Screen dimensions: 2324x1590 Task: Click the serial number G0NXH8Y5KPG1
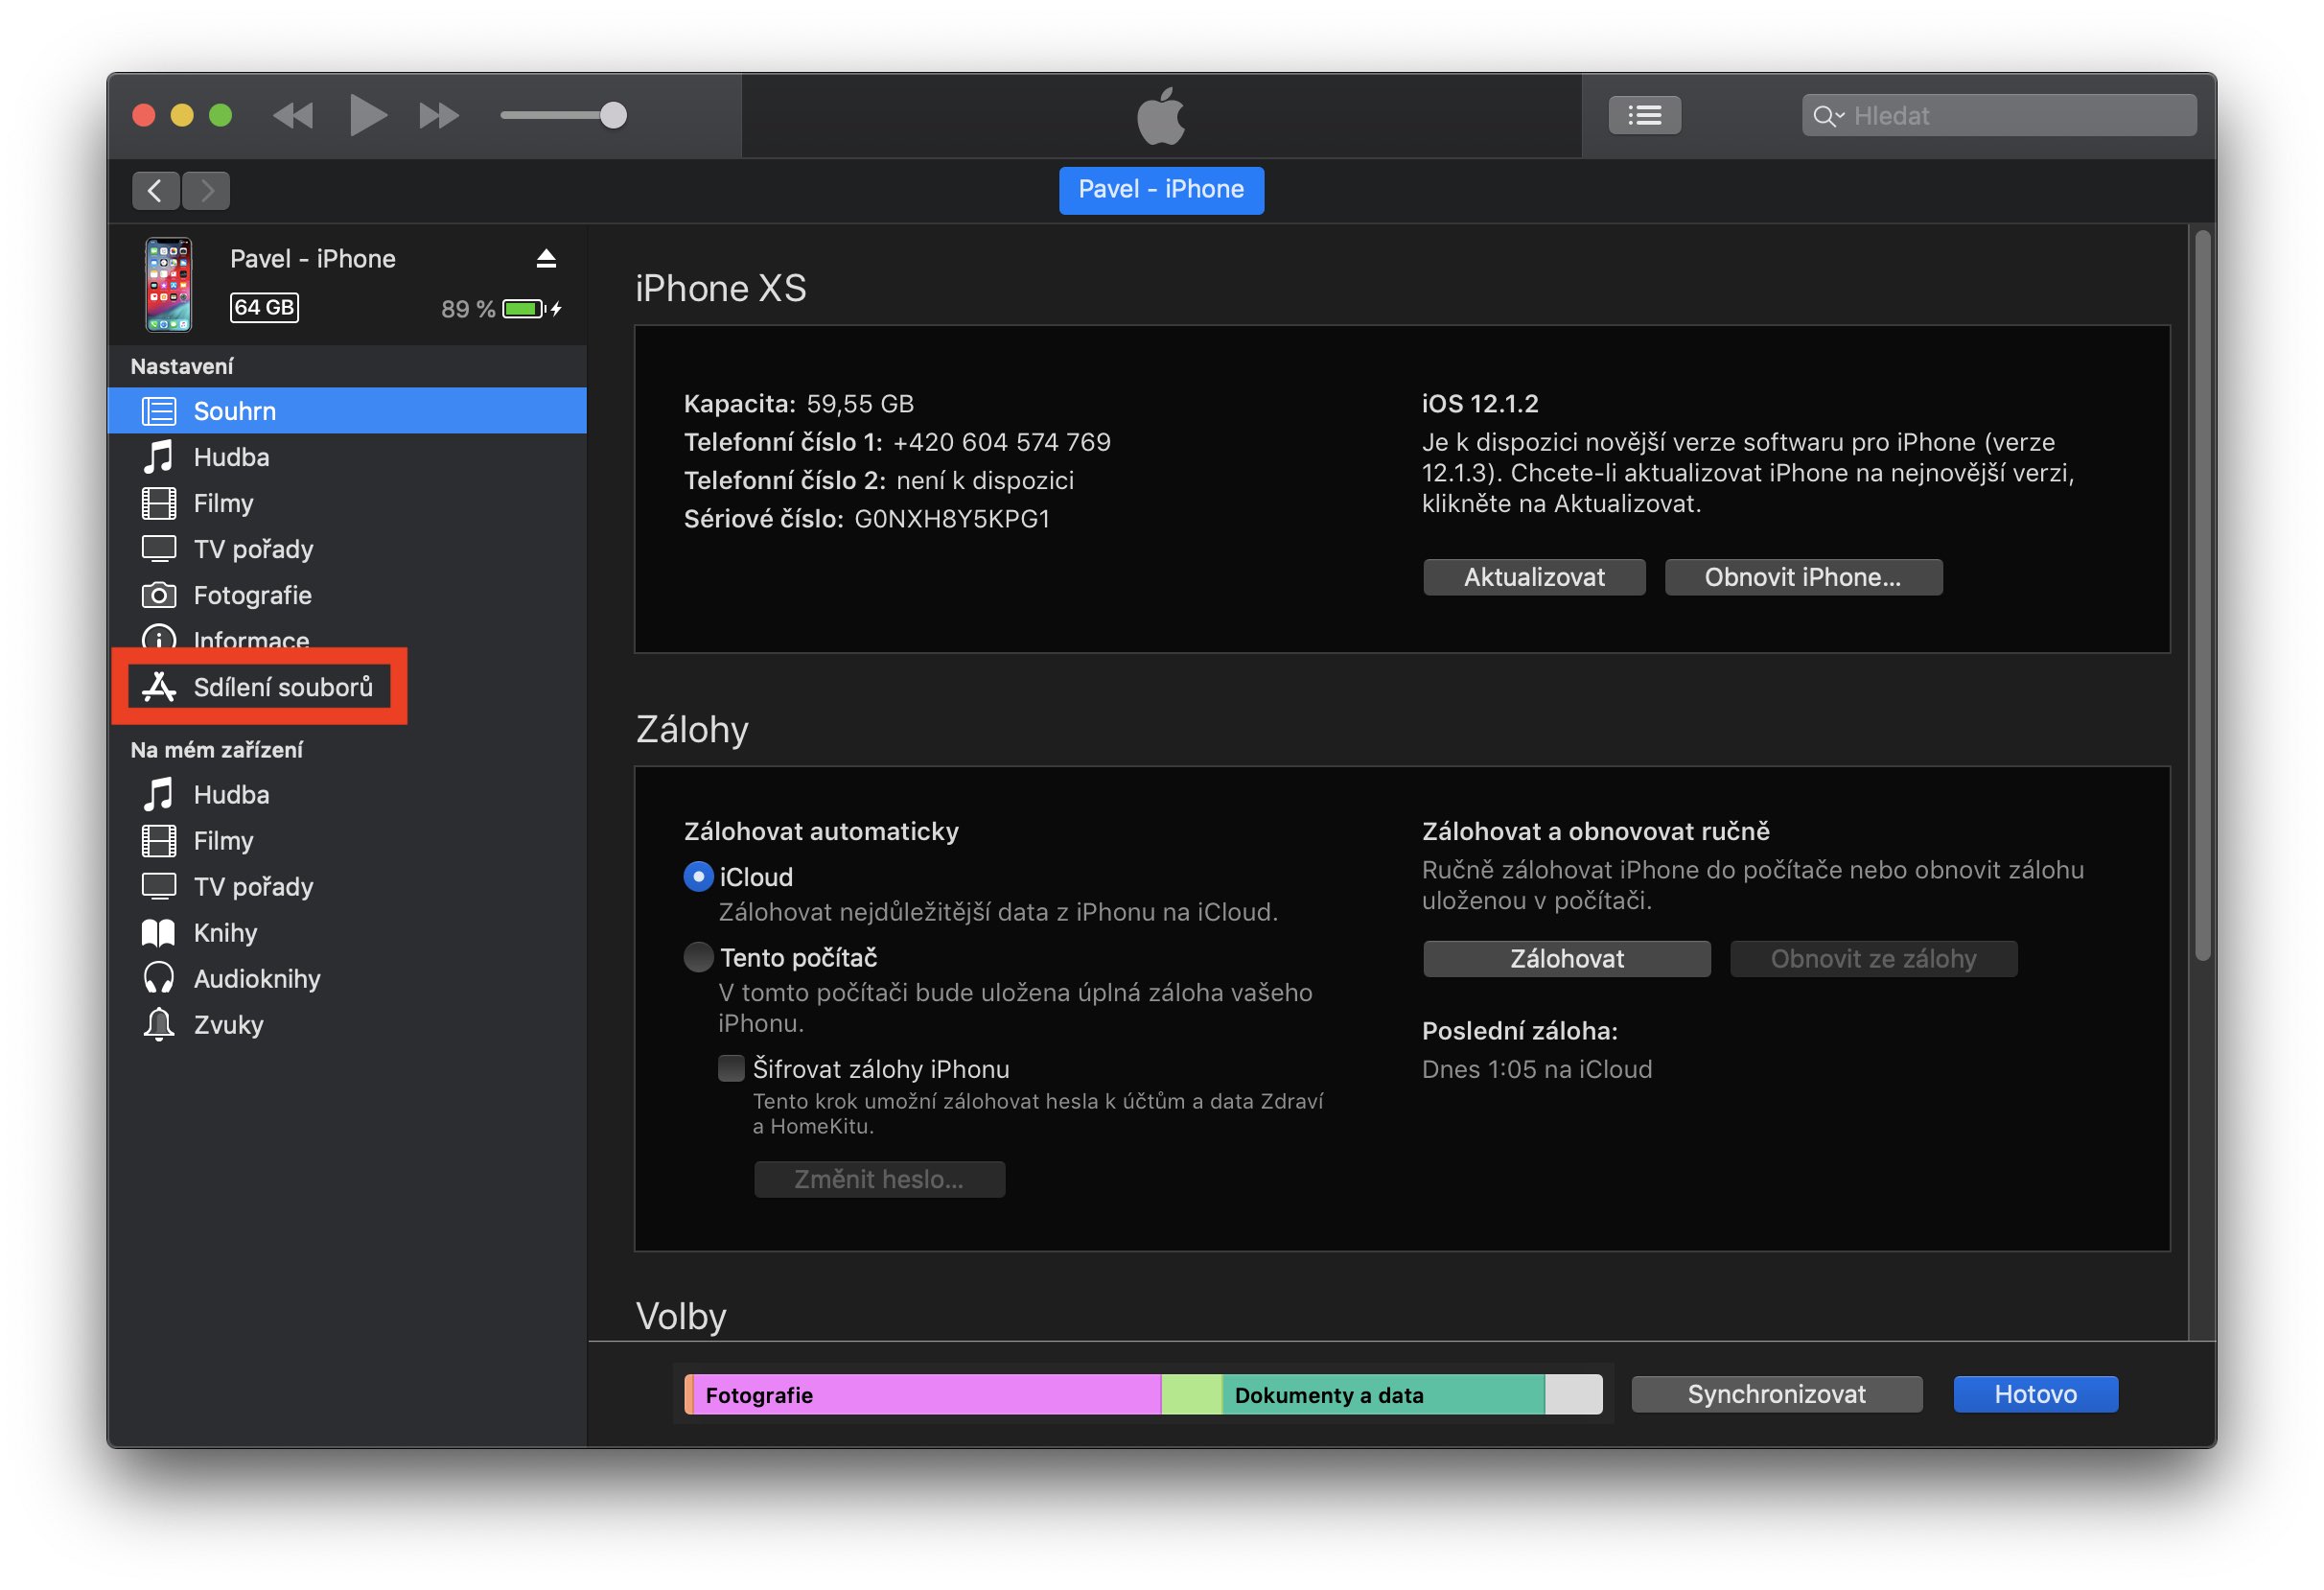pos(952,519)
